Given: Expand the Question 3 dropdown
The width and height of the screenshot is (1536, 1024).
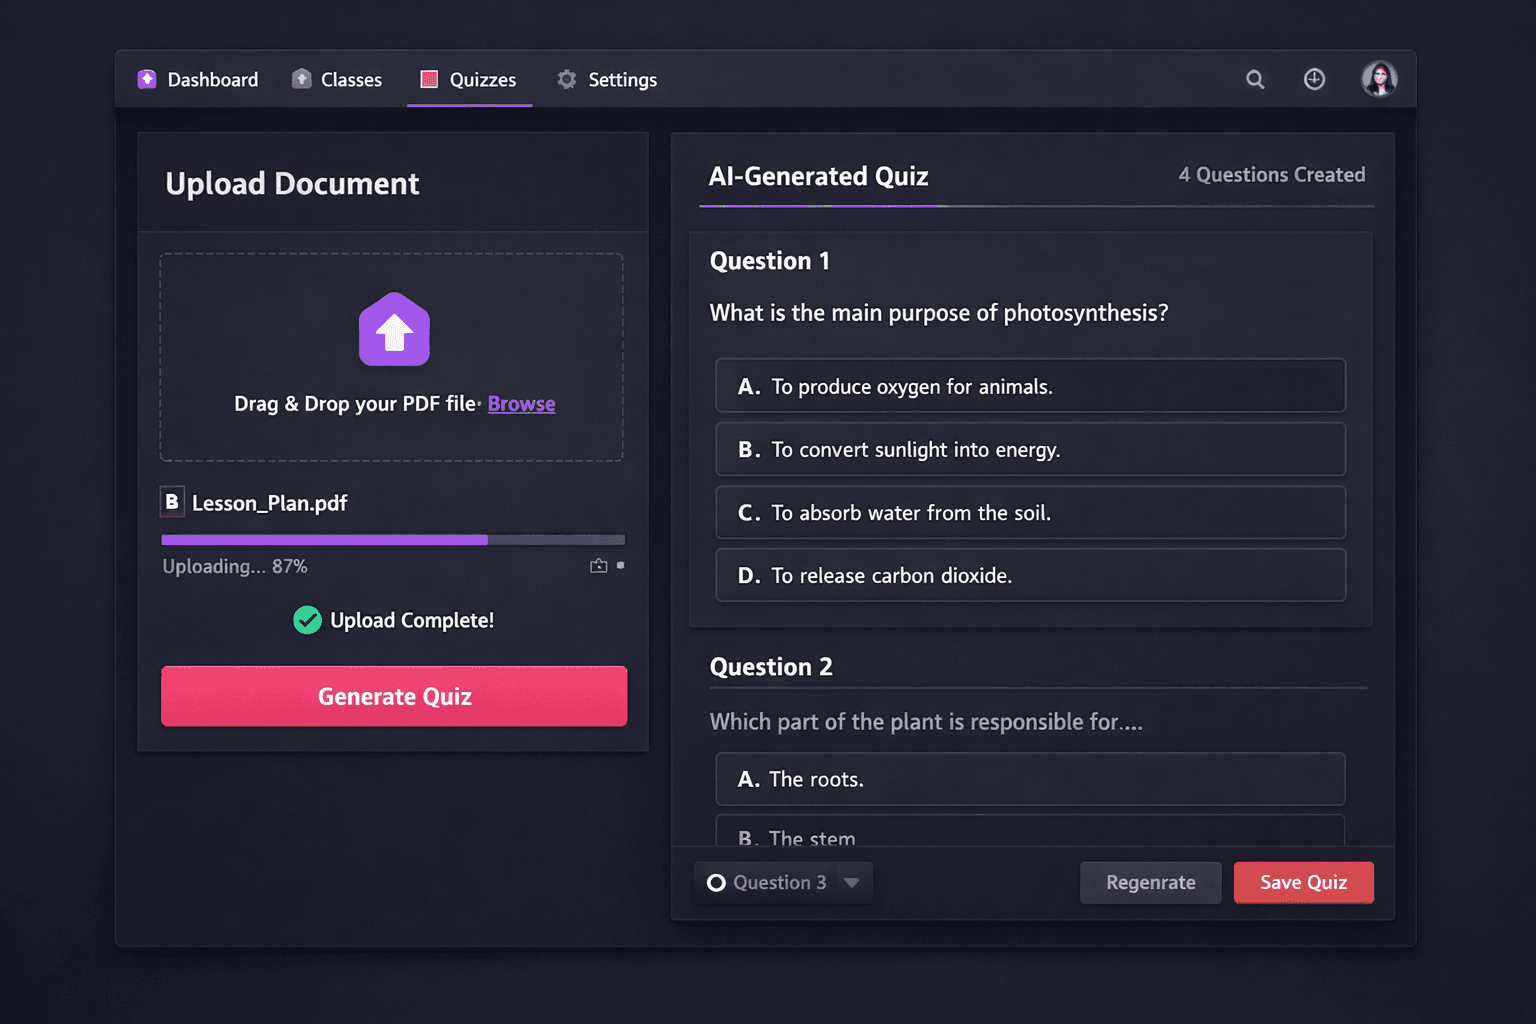Looking at the screenshot, I should point(851,882).
